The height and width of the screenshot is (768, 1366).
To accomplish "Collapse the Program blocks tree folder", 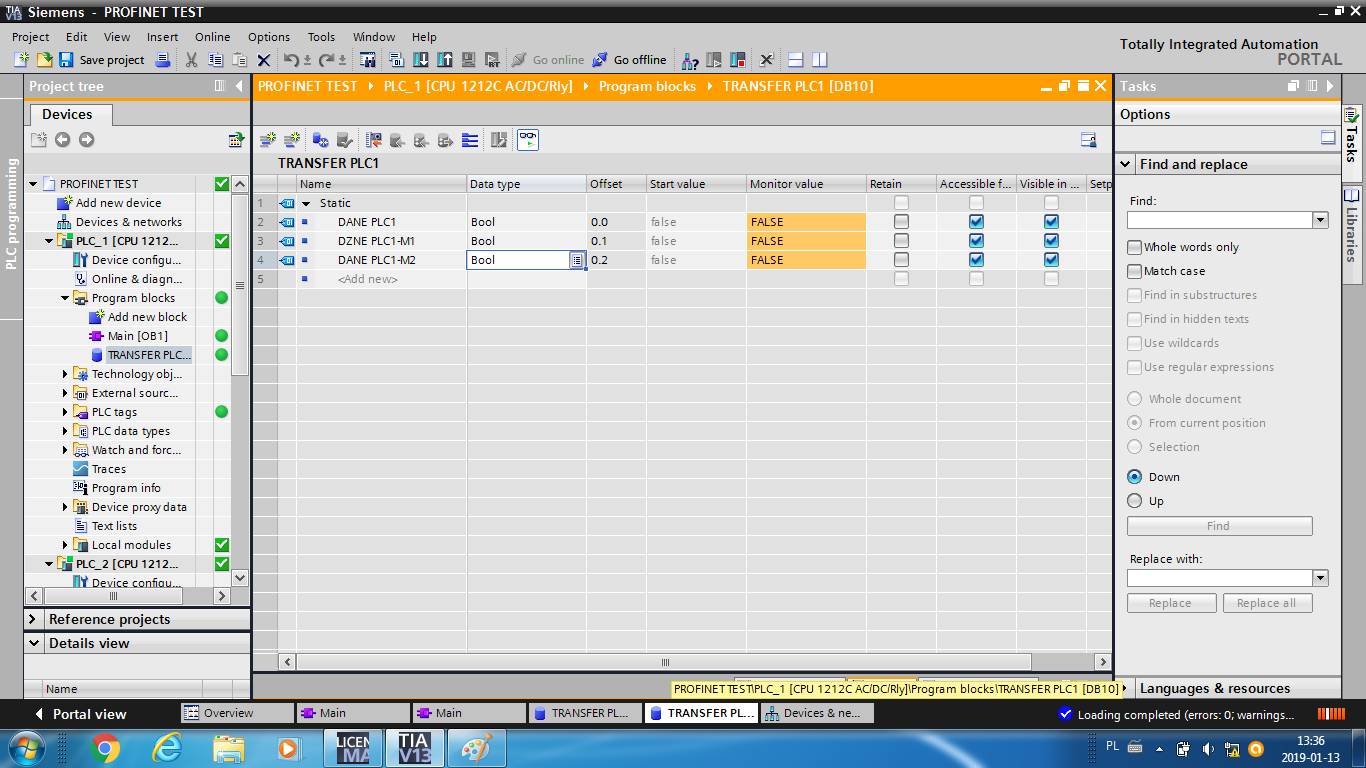I will tap(65, 298).
